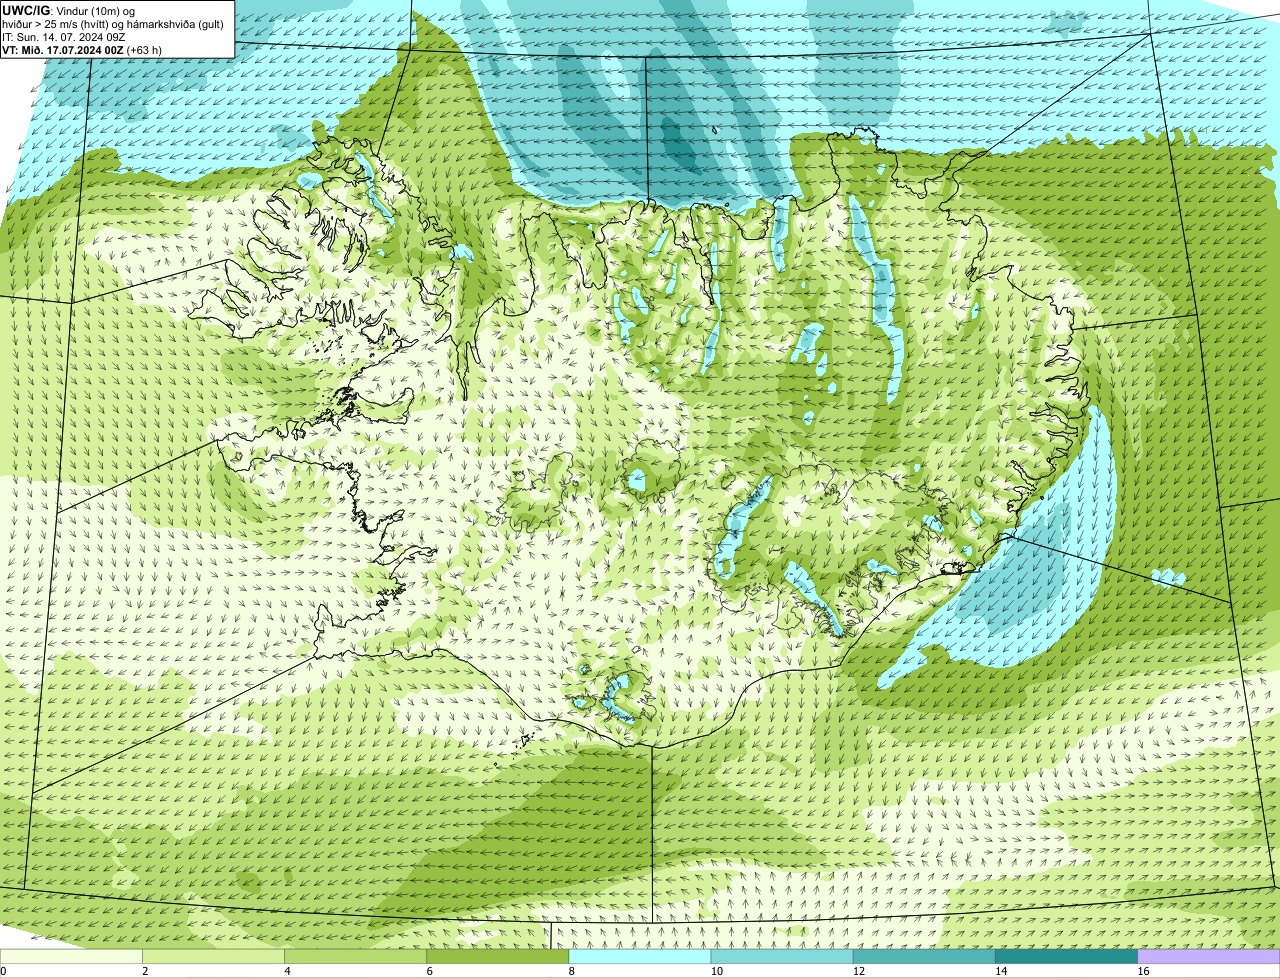
Task: Click the light green 2–4 m/s legend swatch
Action: pyautogui.click(x=214, y=956)
